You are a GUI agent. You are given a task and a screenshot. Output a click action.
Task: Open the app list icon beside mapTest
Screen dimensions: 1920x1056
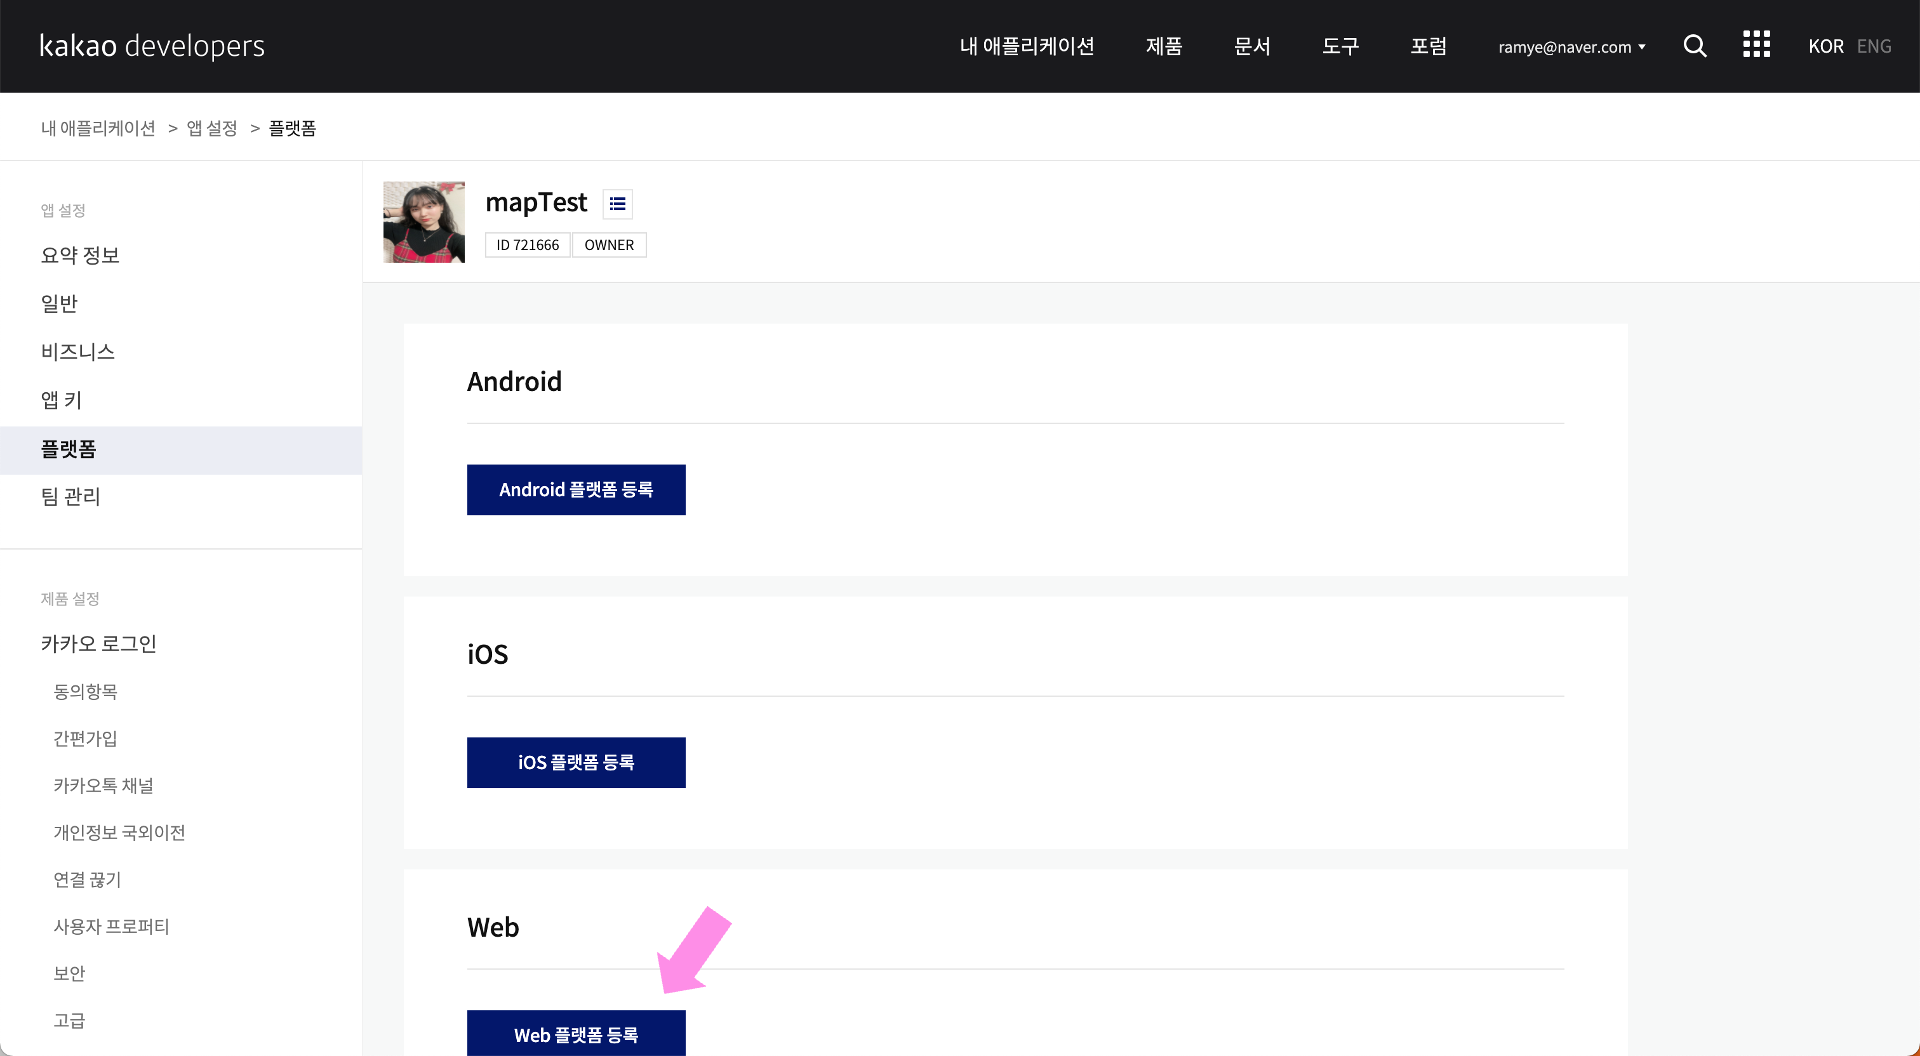[x=618, y=204]
